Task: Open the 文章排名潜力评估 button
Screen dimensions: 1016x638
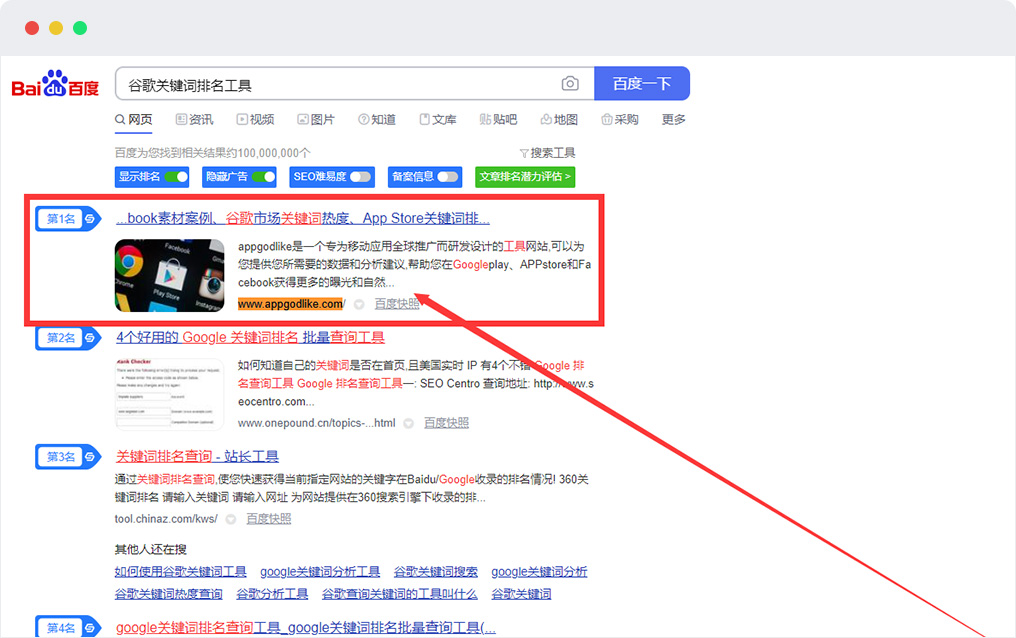Action: coord(525,176)
